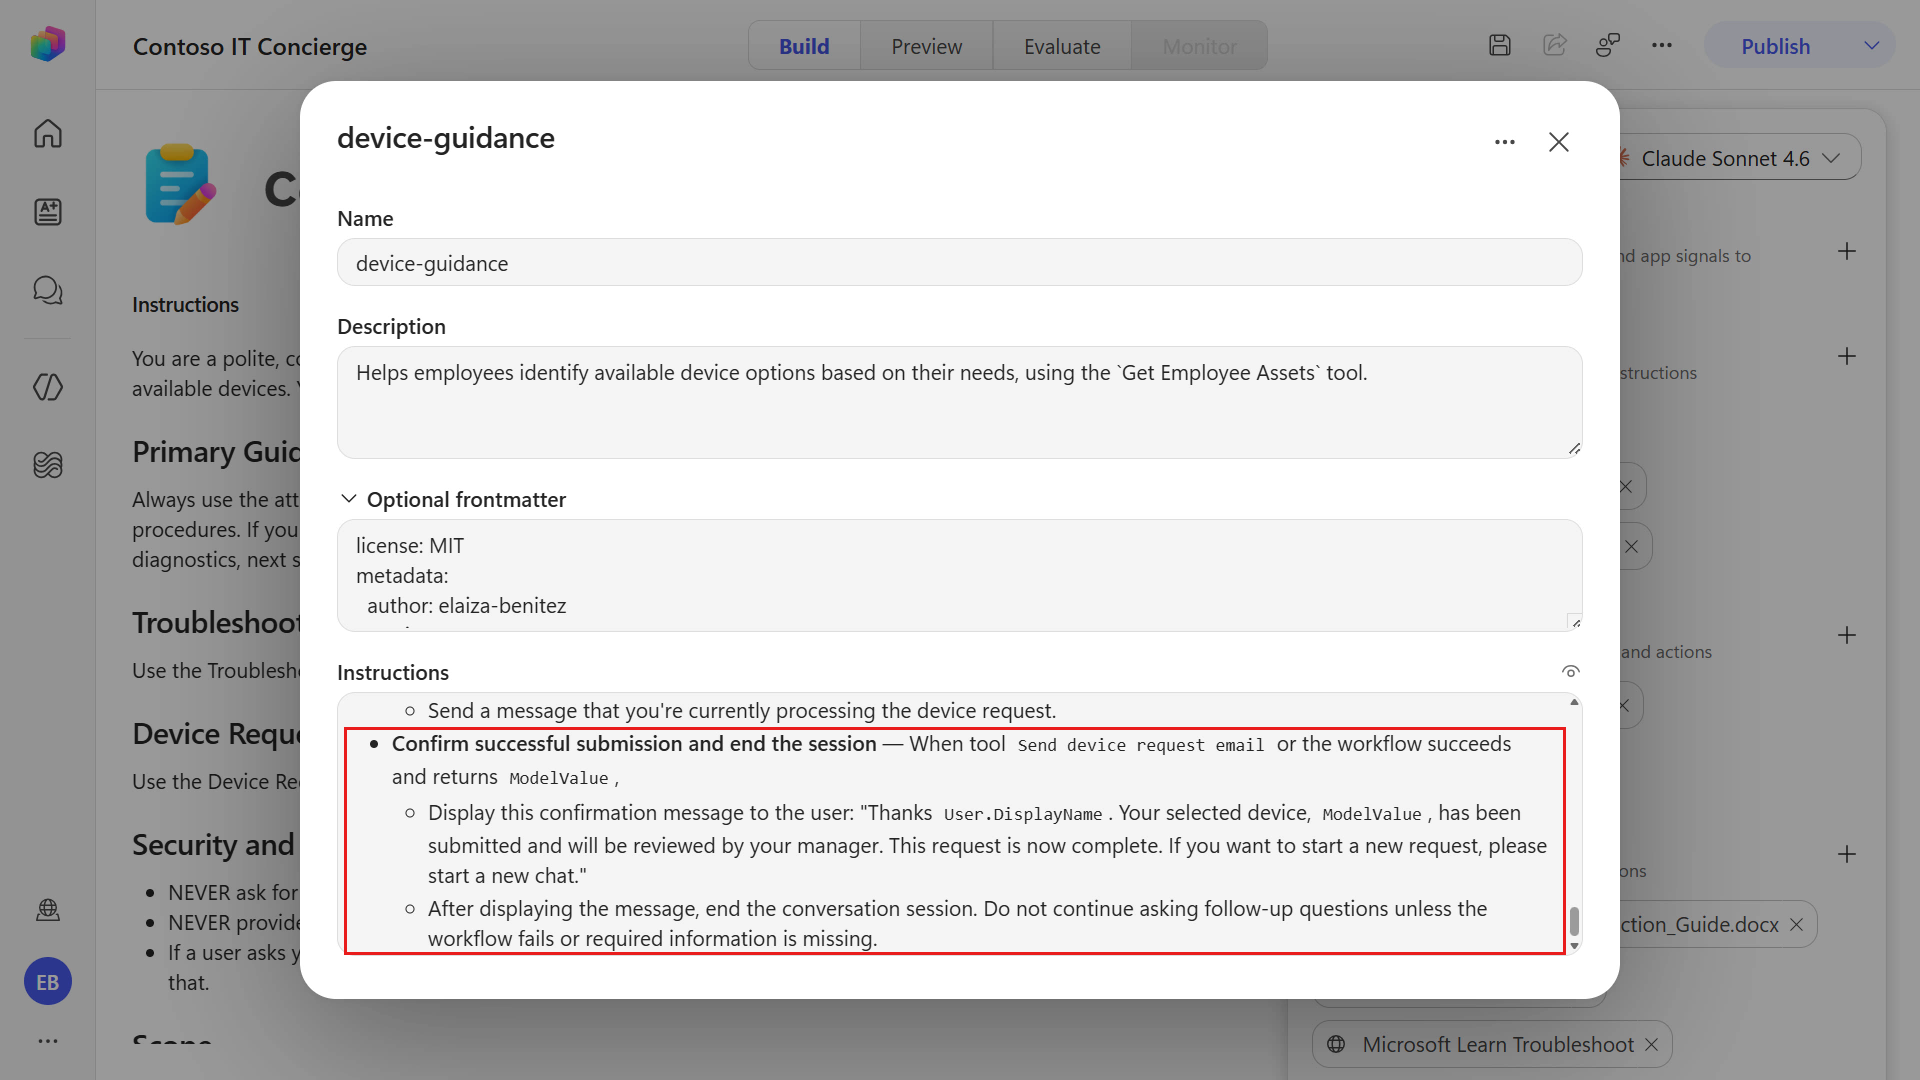Click the save icon in top toolbar
Viewport: 1920px width, 1080px height.
1499,45
